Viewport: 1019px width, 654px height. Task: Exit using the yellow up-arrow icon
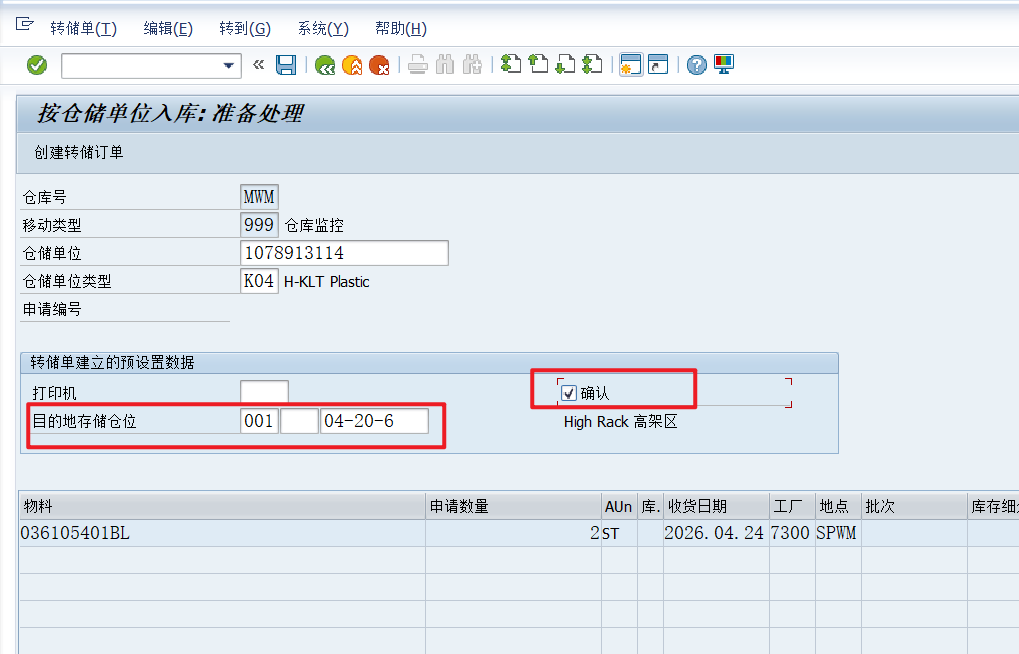(x=352, y=65)
